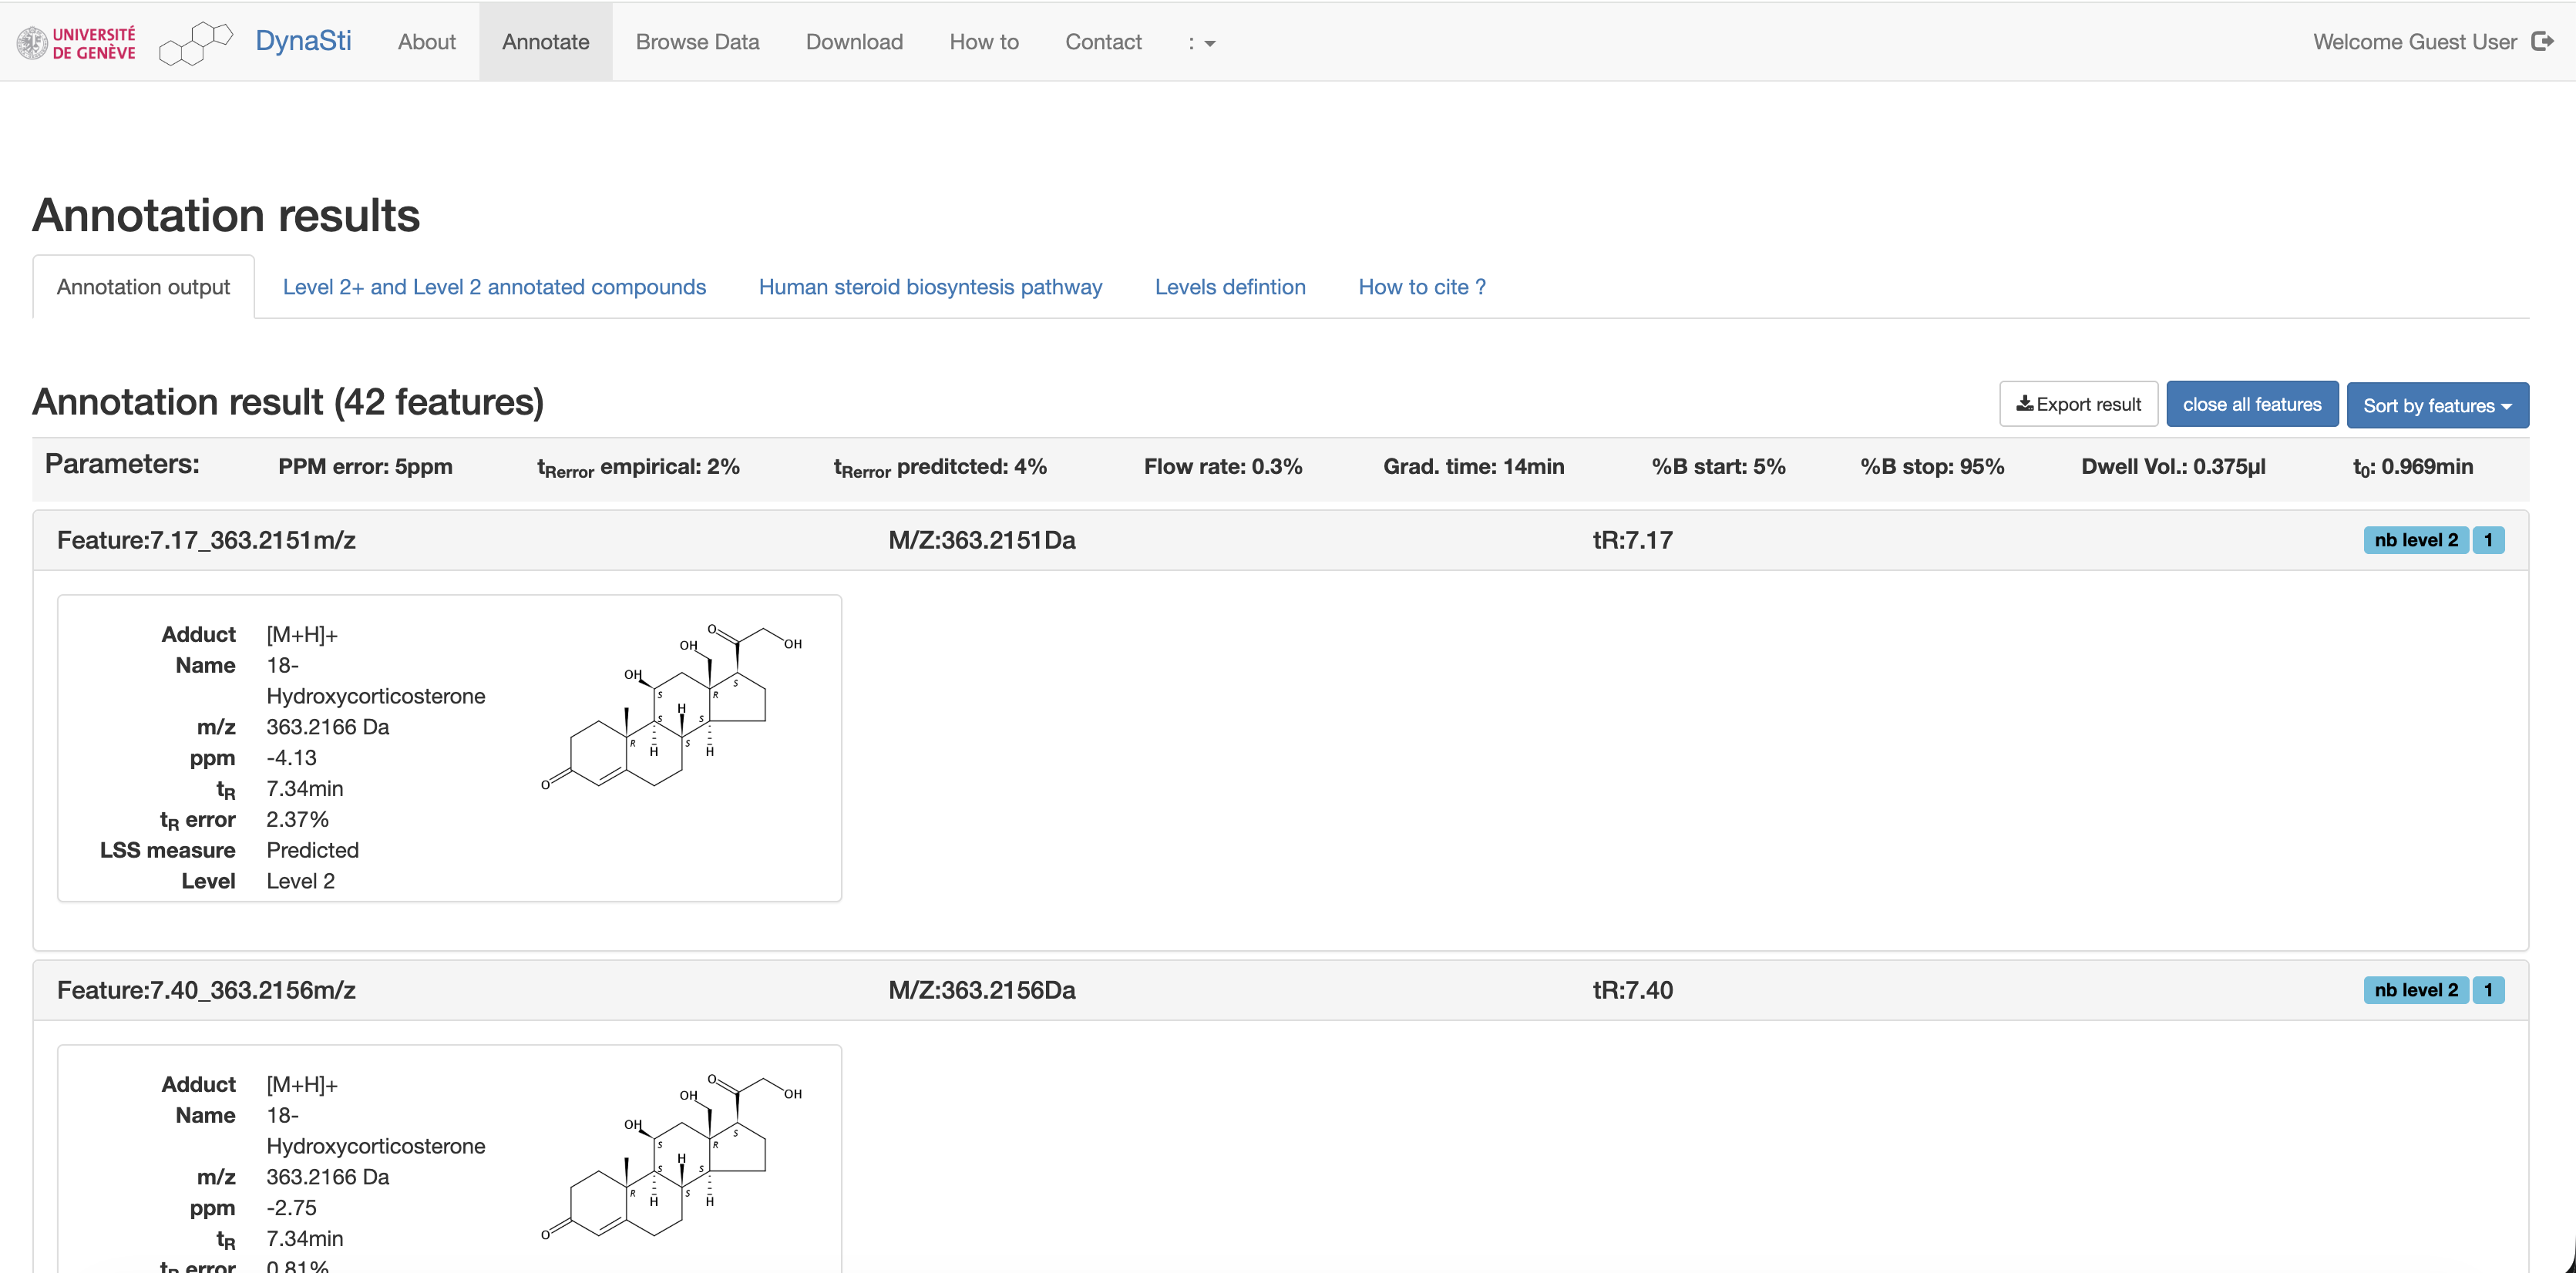Click the %B stop: 95% parameter

(1932, 466)
